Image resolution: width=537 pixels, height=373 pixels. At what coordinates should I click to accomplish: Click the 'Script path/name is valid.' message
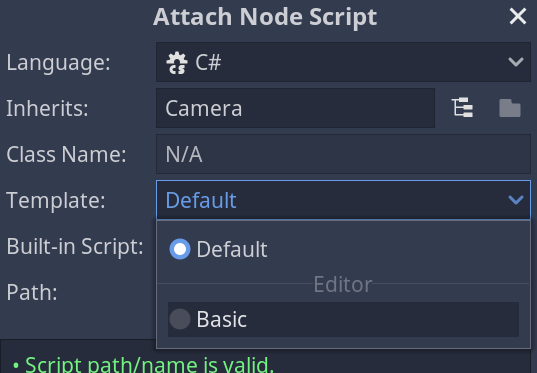(149, 365)
